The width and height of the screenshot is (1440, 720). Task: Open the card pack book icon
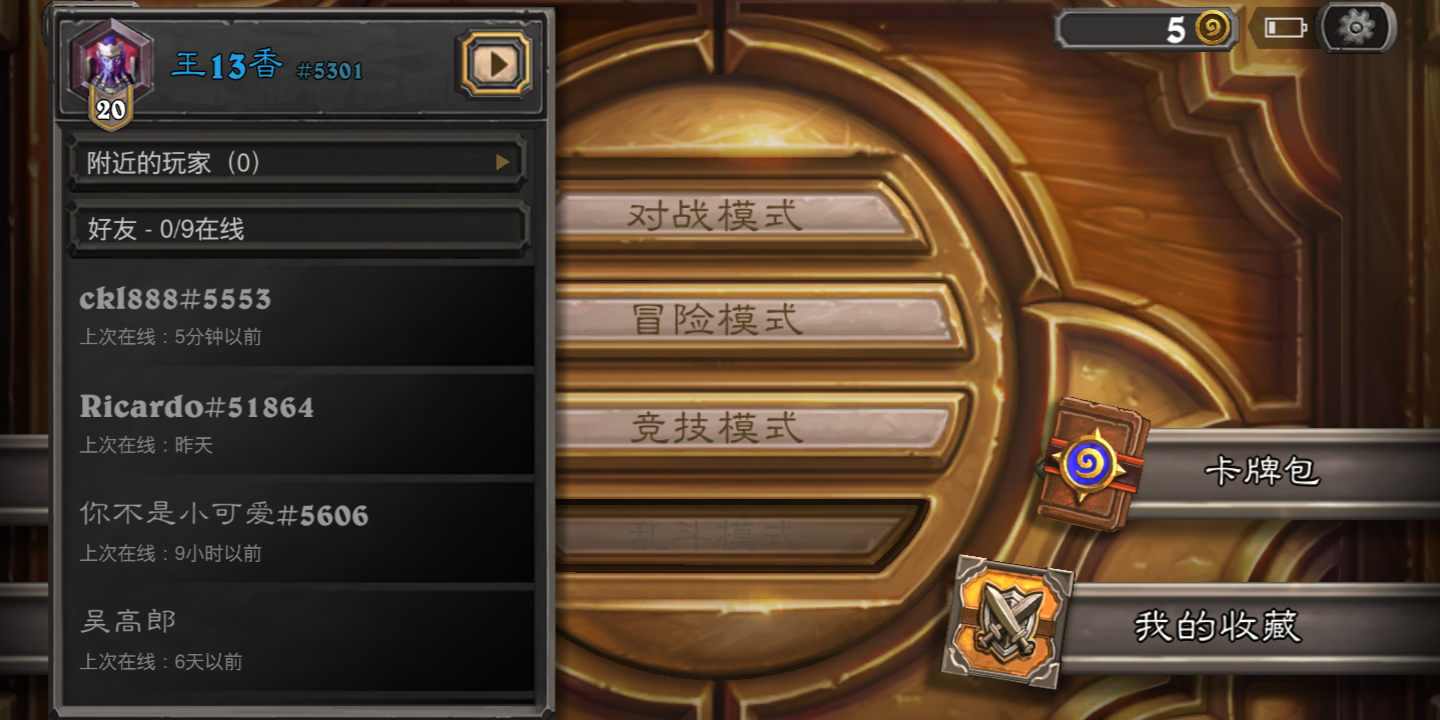1092,462
